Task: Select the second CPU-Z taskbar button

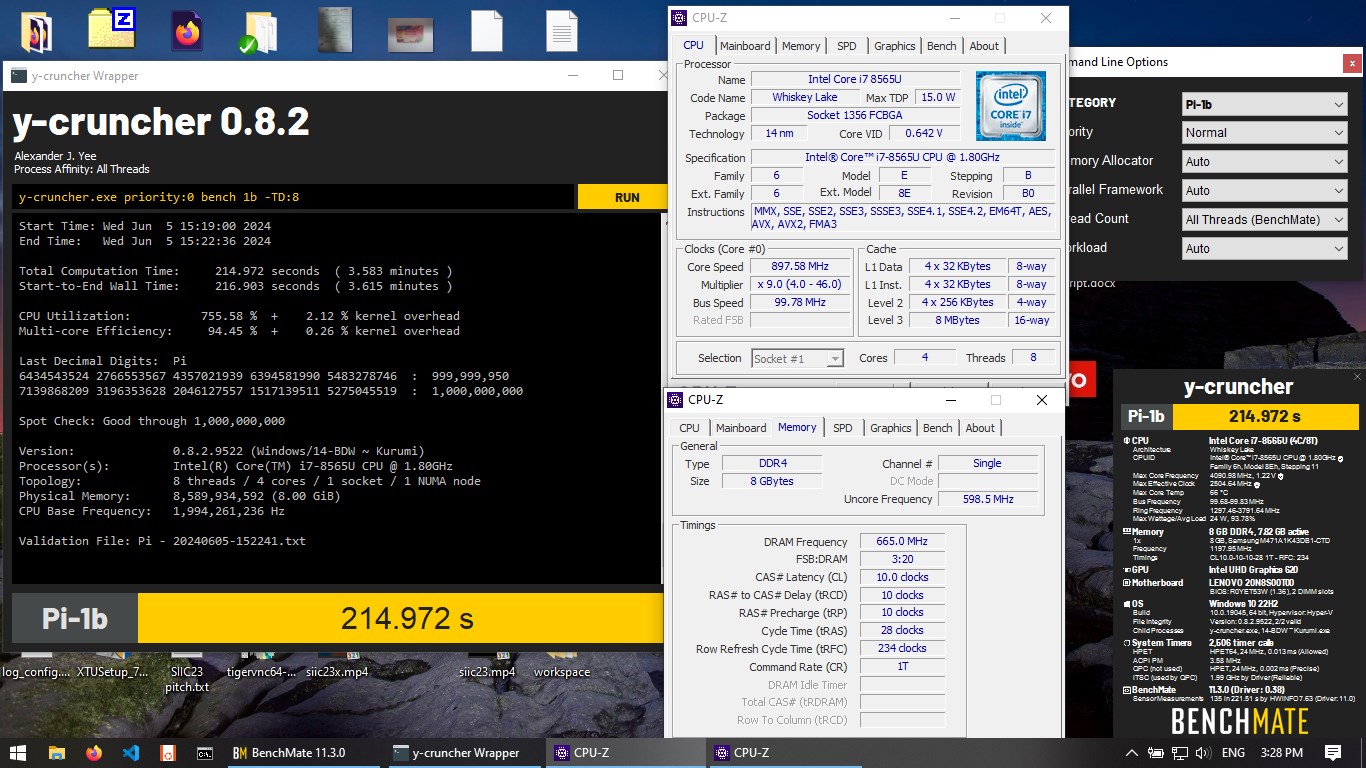Action: pos(785,753)
